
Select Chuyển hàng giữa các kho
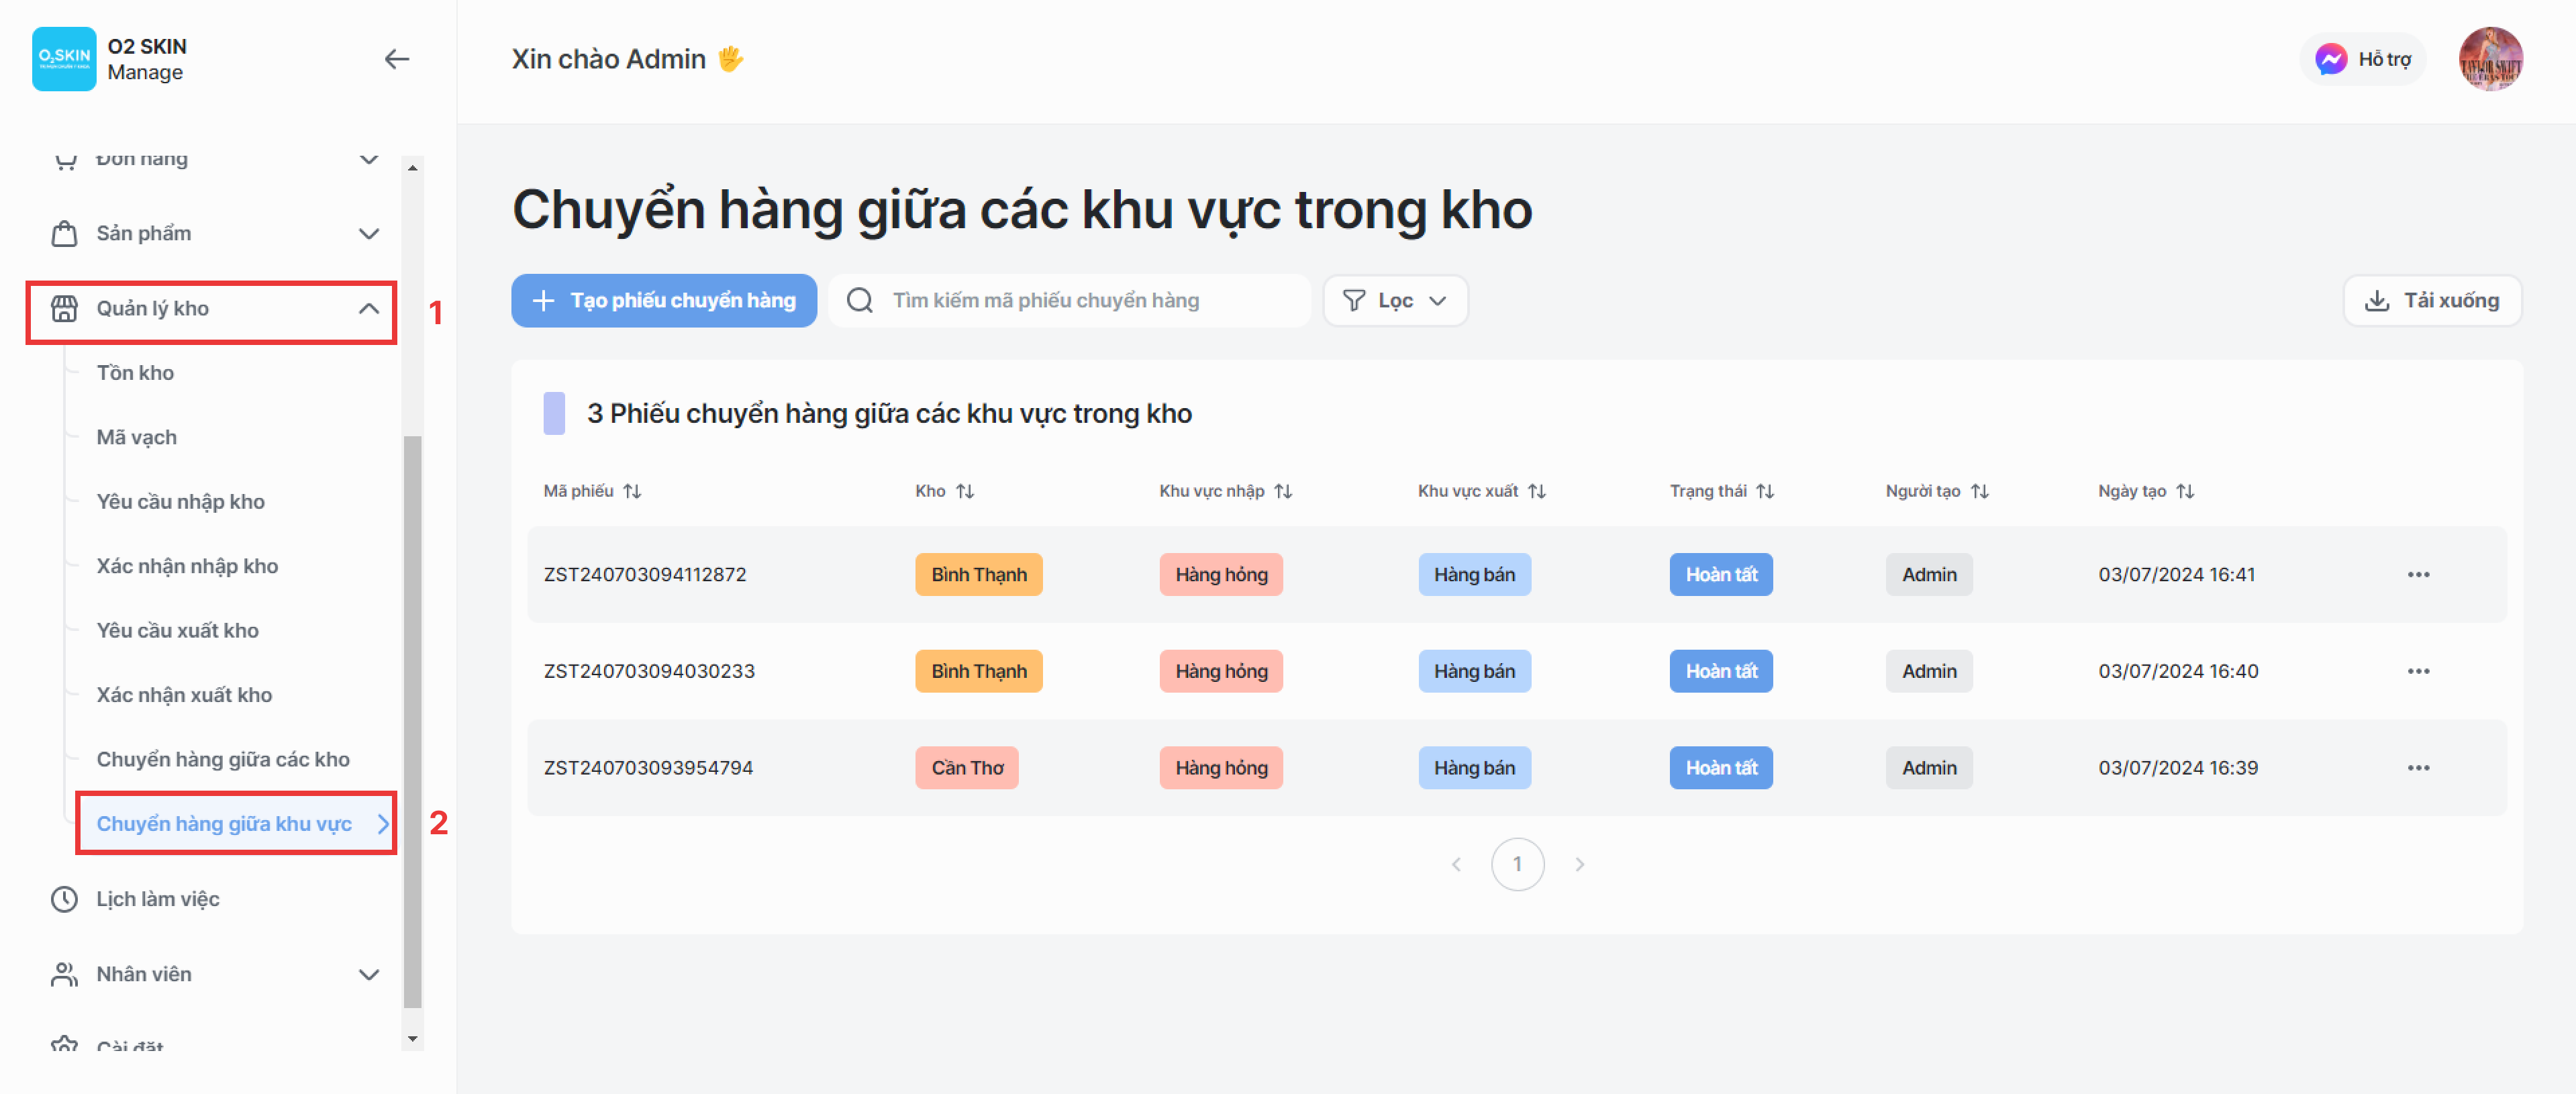click(x=223, y=760)
